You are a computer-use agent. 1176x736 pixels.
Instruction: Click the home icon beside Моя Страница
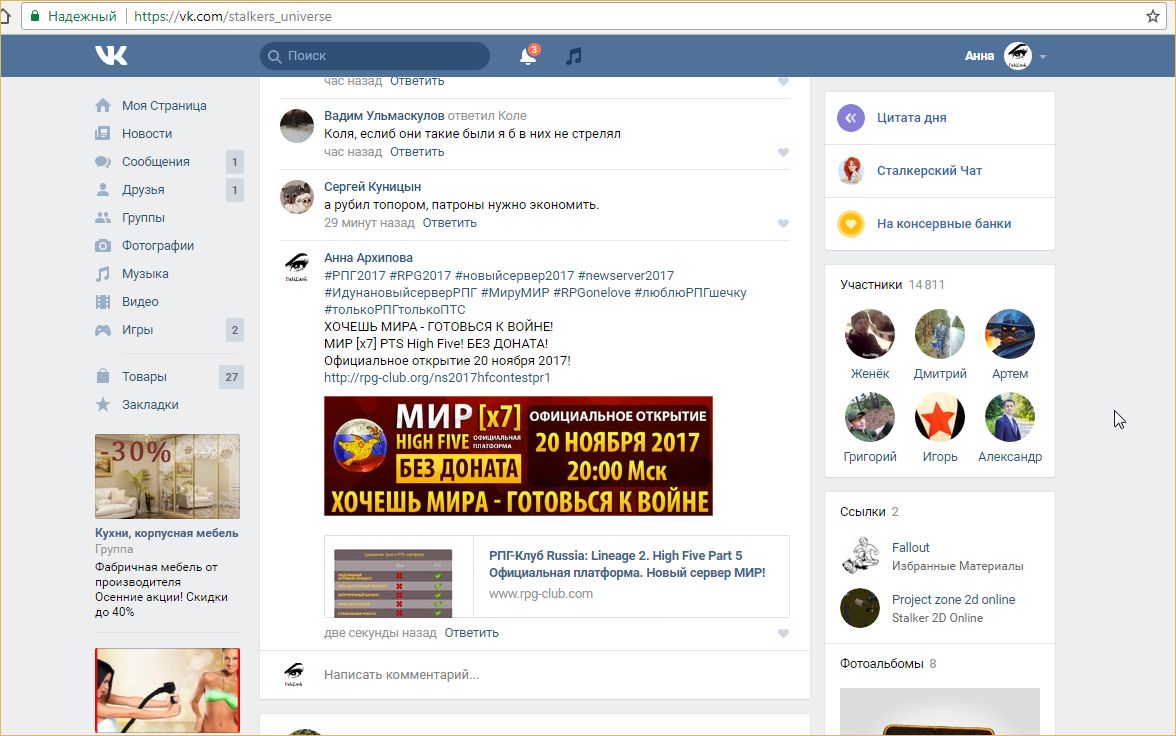[x=104, y=106]
